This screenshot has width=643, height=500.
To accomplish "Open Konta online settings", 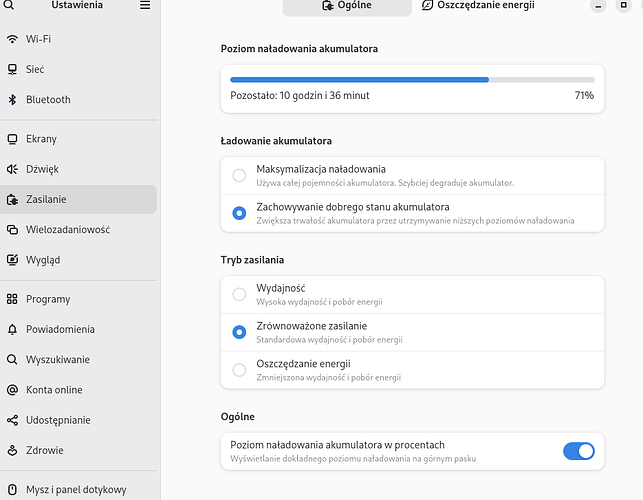I will pyautogui.click(x=78, y=390).
